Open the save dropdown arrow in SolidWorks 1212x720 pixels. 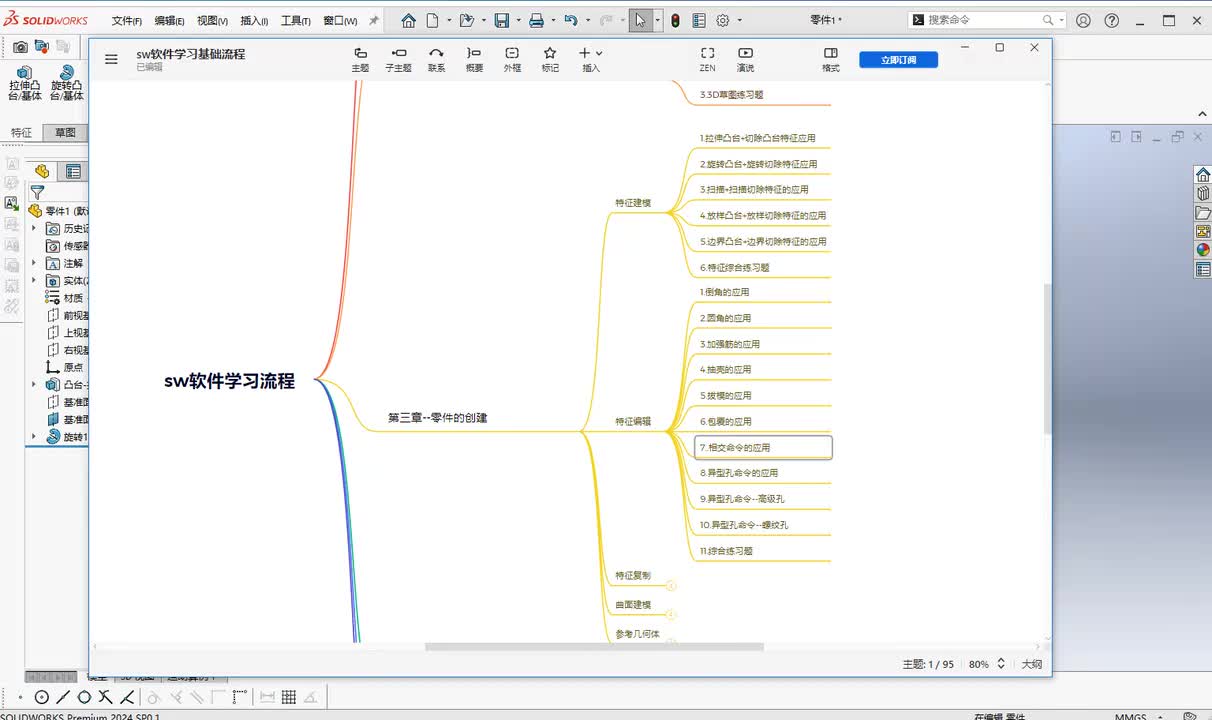point(517,20)
